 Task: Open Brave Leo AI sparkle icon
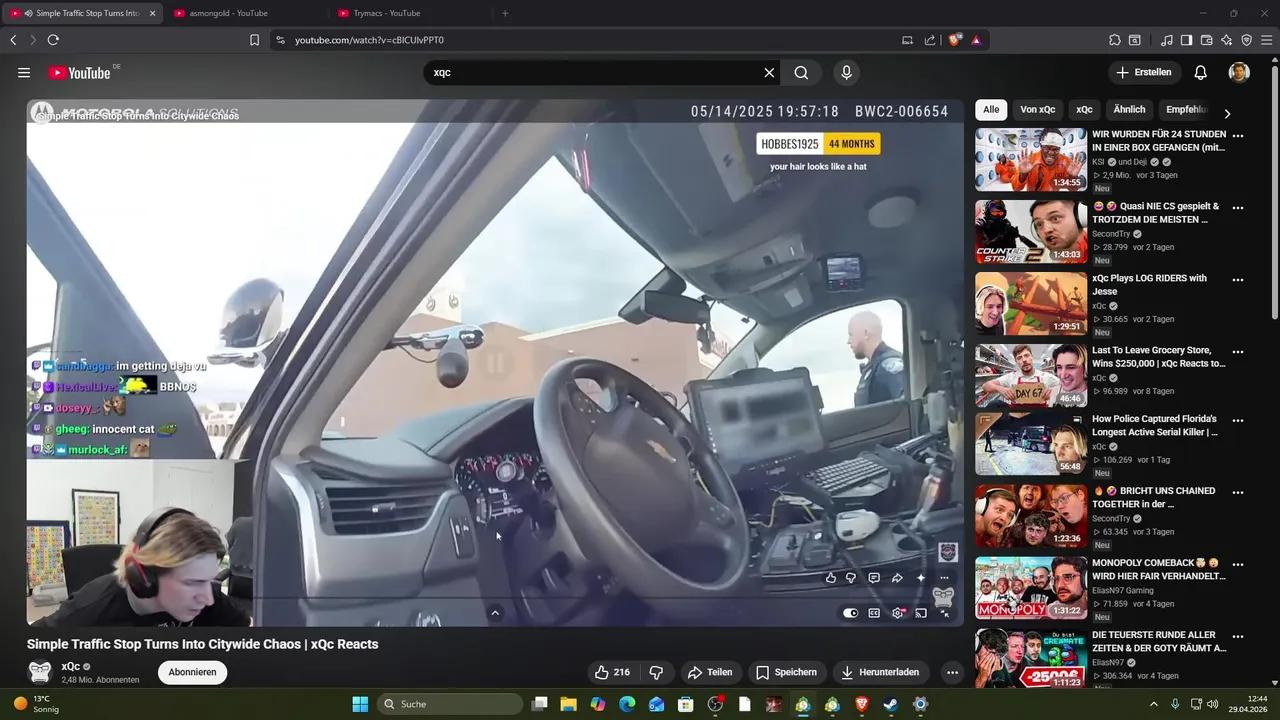click(x=1226, y=40)
